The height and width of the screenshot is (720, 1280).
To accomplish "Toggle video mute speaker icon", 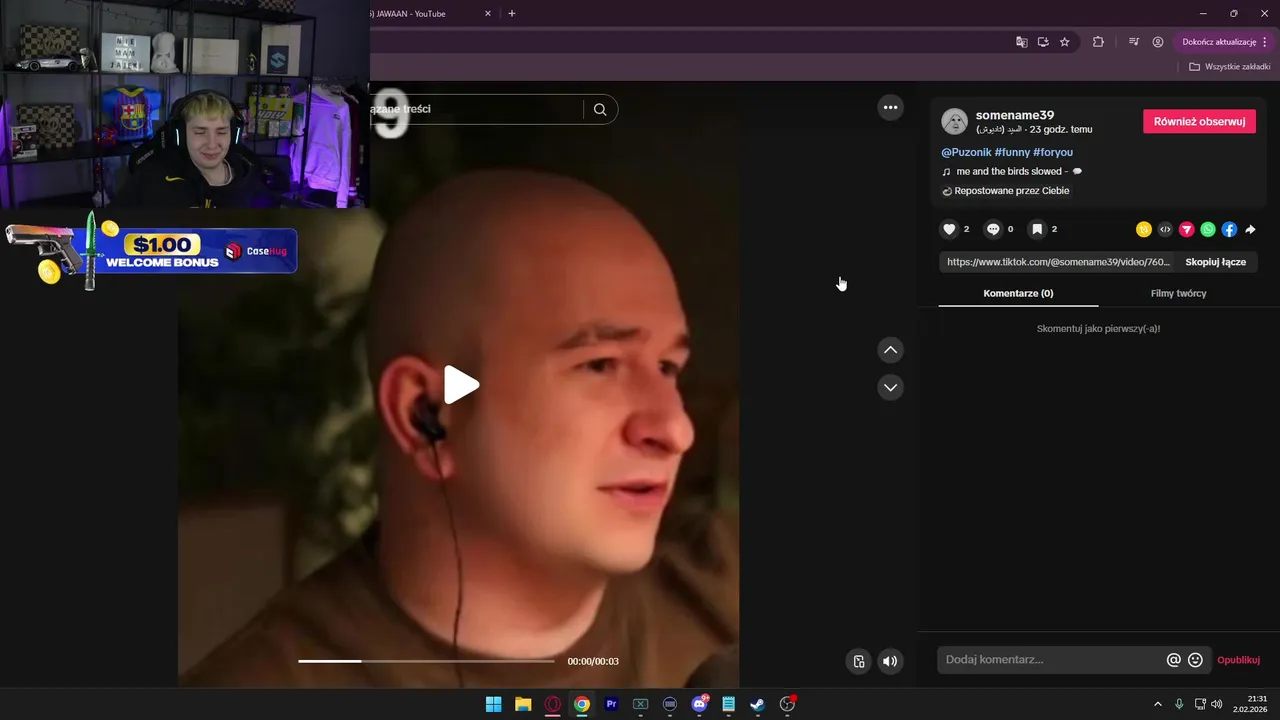I will (890, 661).
